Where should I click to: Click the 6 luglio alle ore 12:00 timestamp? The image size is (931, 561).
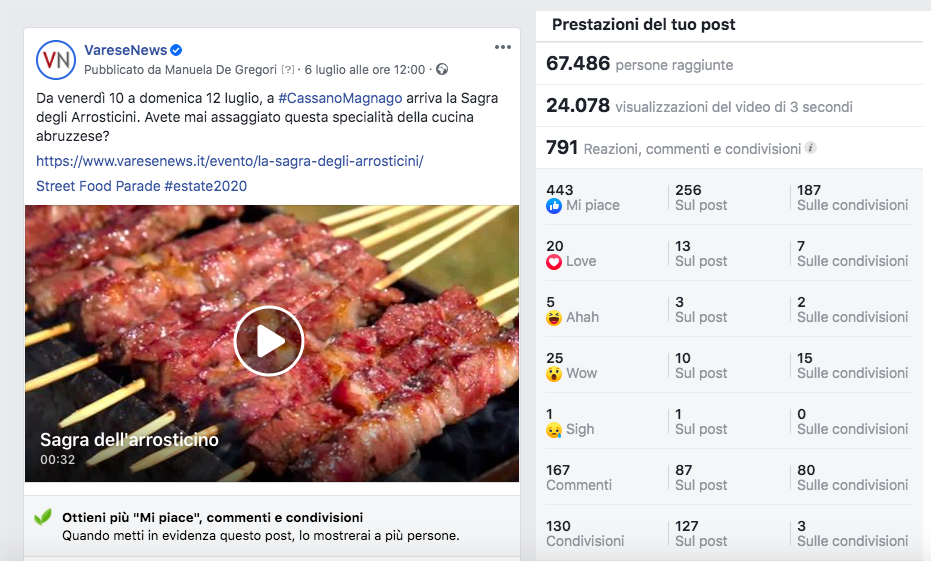tap(365, 69)
